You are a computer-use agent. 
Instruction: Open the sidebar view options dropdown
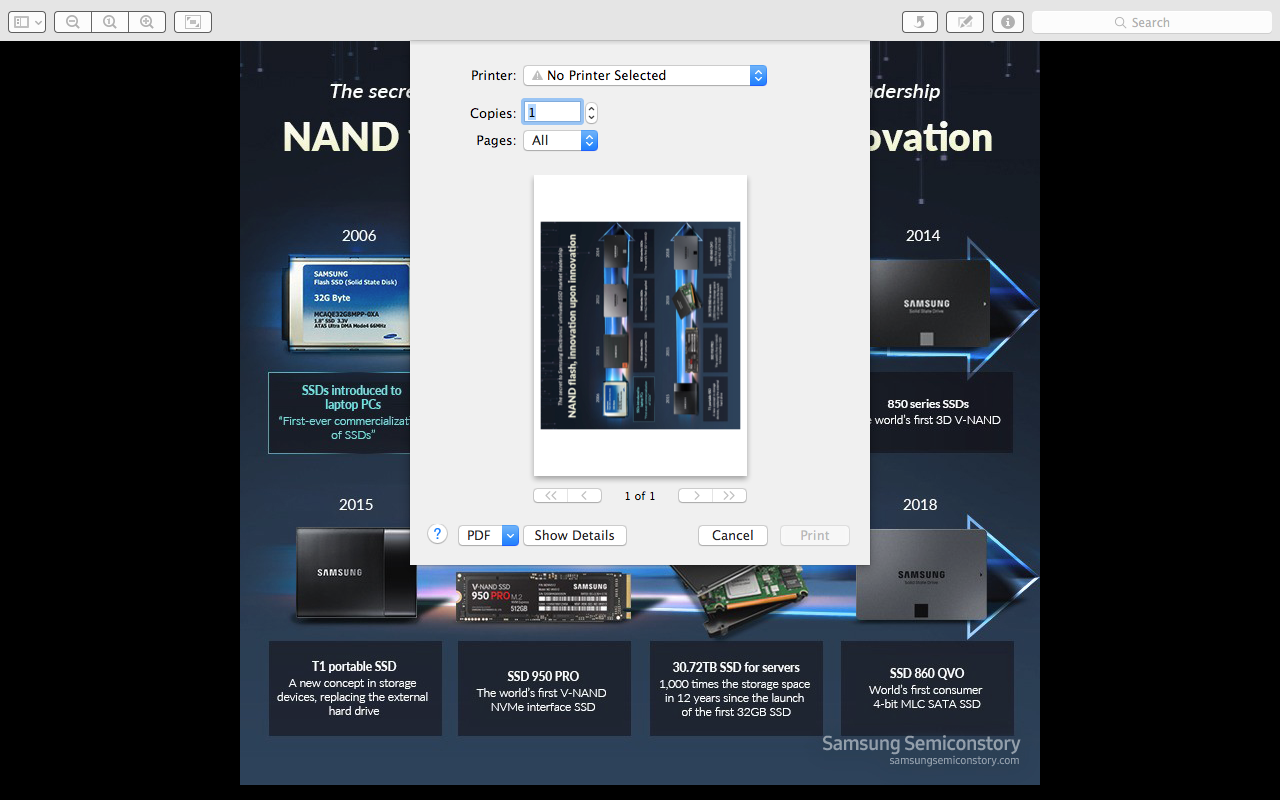pyautogui.click(x=26, y=21)
